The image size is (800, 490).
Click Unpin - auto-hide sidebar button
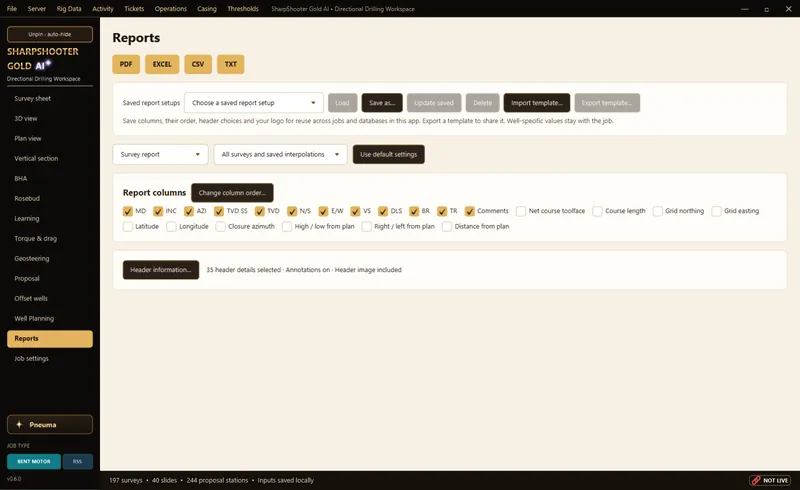point(50,34)
